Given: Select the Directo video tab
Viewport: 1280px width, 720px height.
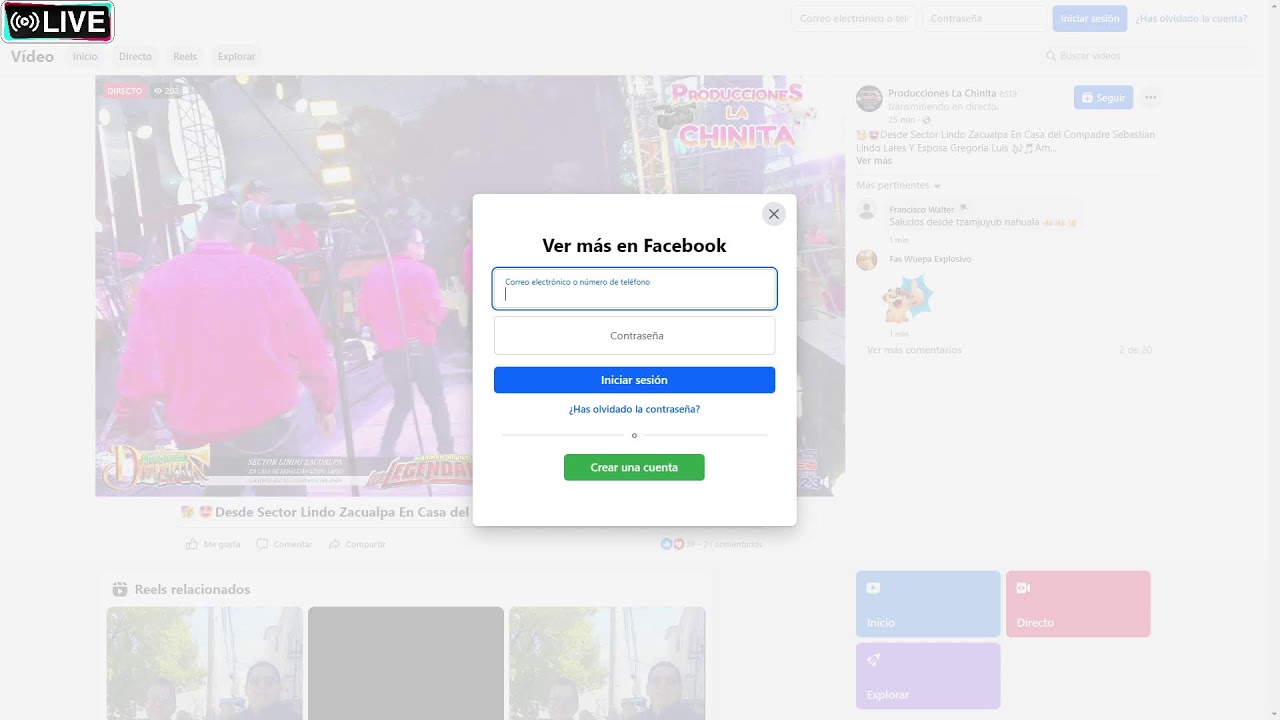Looking at the screenshot, I should click(x=135, y=56).
